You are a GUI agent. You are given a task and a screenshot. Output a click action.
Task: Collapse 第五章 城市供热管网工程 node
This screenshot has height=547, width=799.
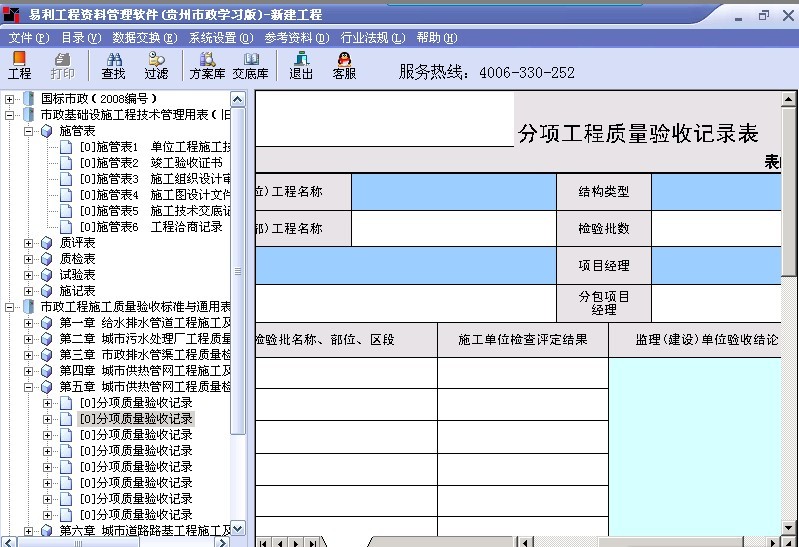tap(29, 387)
